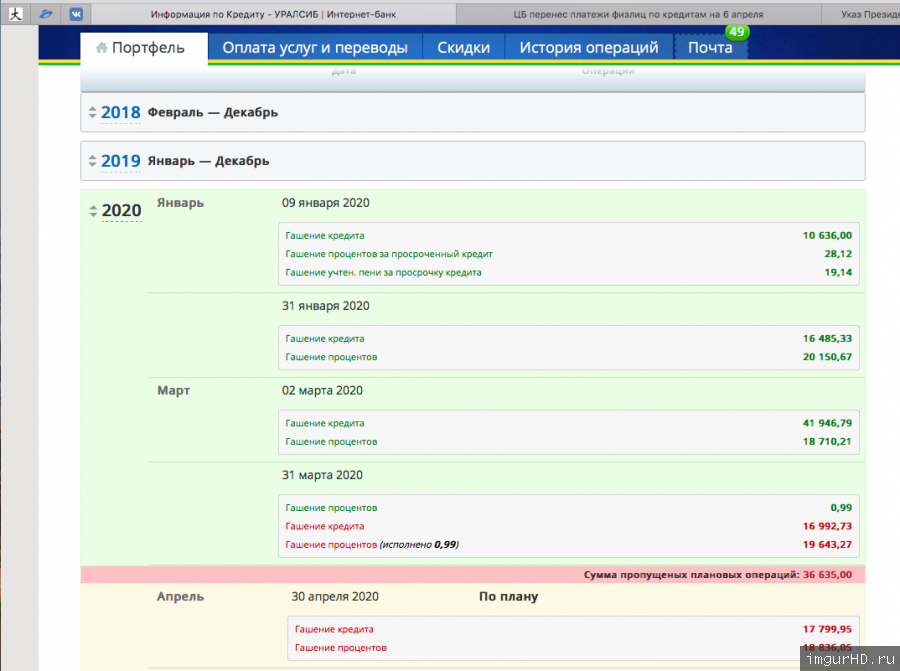Click the 2020 year link

click(x=122, y=211)
